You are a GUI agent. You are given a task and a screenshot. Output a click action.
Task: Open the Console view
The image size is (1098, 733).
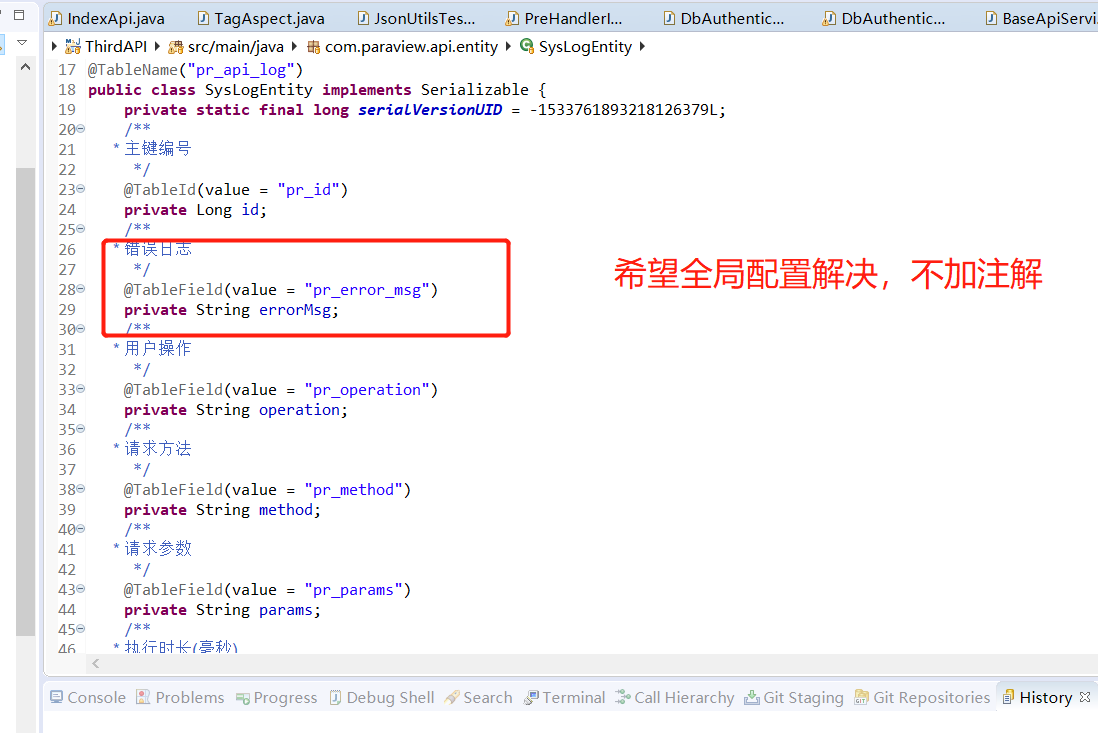pyautogui.click(x=88, y=697)
